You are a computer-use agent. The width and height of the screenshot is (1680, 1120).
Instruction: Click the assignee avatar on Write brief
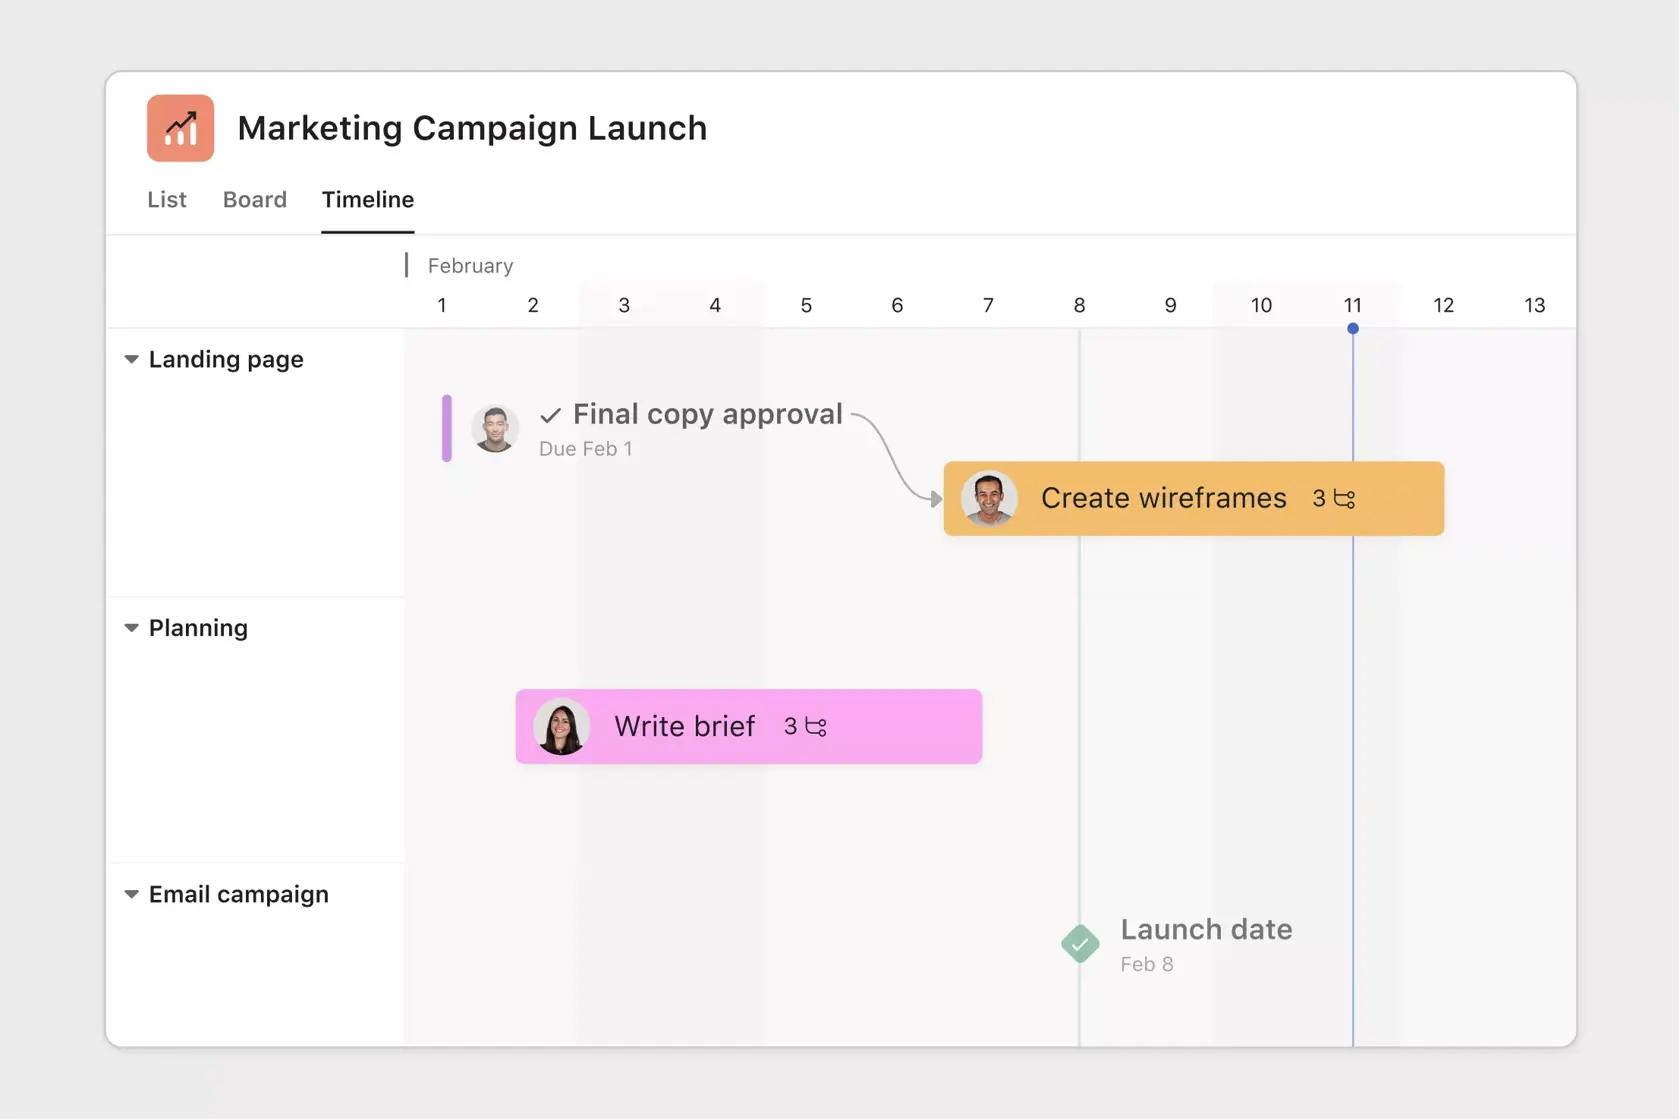pos(561,727)
